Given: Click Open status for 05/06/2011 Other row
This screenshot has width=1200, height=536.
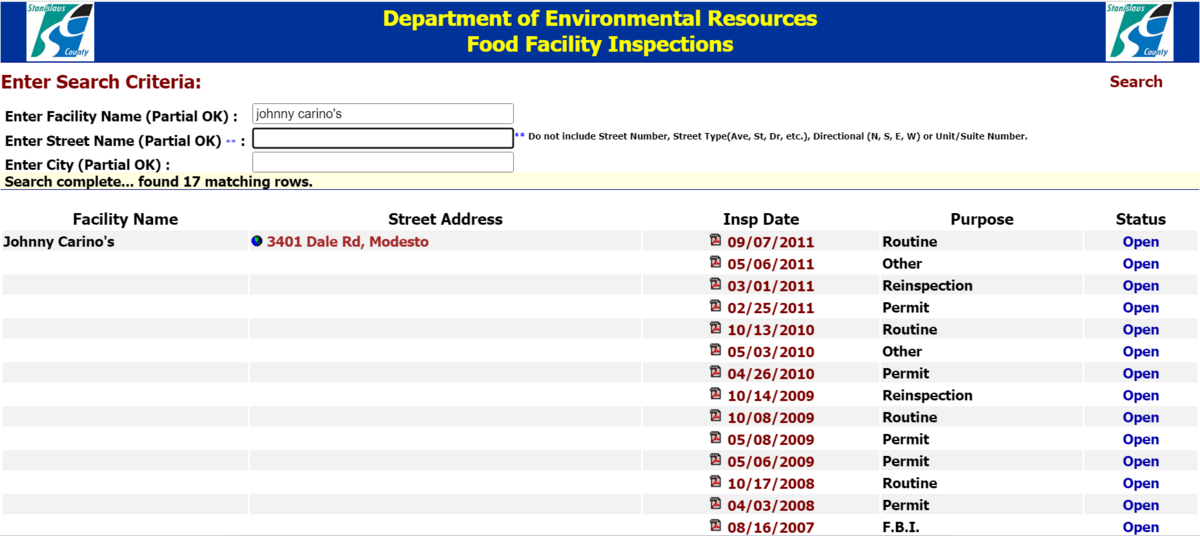Looking at the screenshot, I should pos(1141,264).
